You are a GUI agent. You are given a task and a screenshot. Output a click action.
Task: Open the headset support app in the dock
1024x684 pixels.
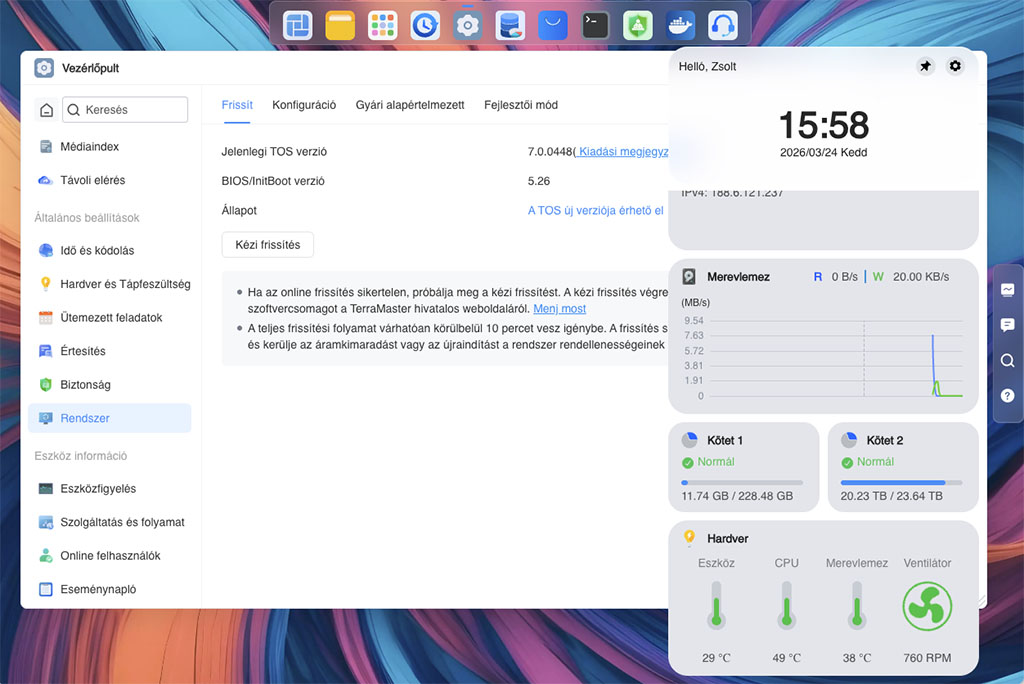click(x=723, y=25)
